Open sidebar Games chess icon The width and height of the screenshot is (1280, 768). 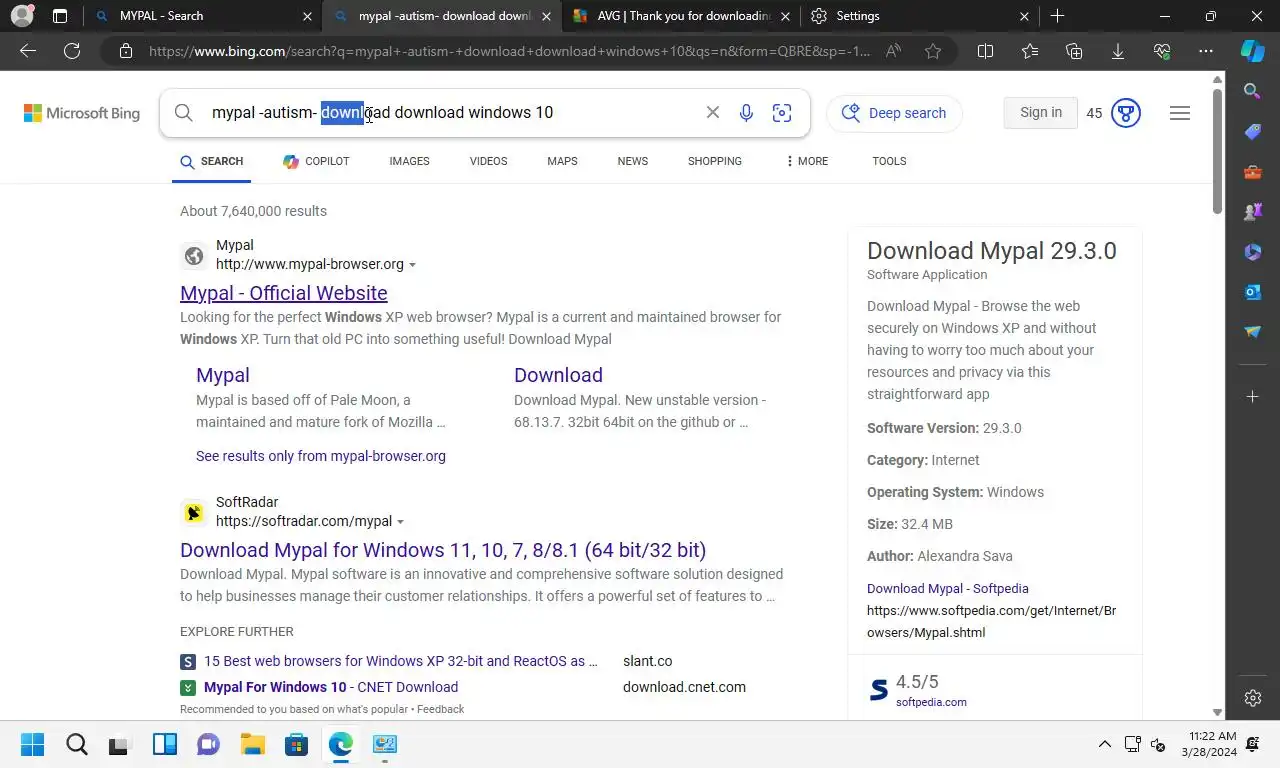pos(1253,212)
